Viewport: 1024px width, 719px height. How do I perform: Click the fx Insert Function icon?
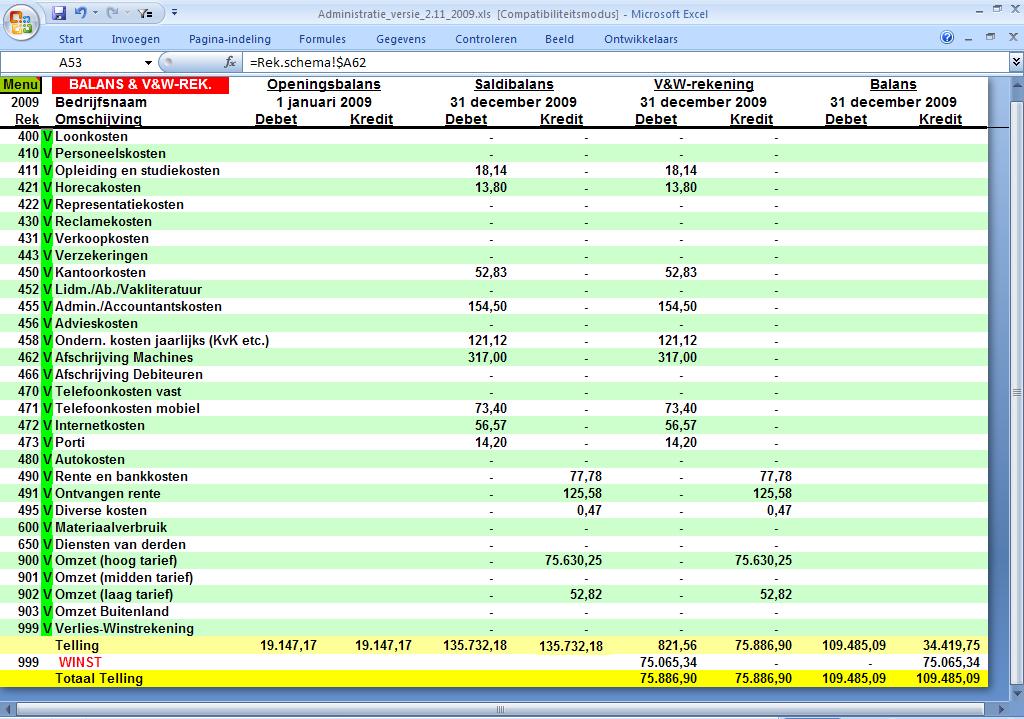click(x=229, y=62)
